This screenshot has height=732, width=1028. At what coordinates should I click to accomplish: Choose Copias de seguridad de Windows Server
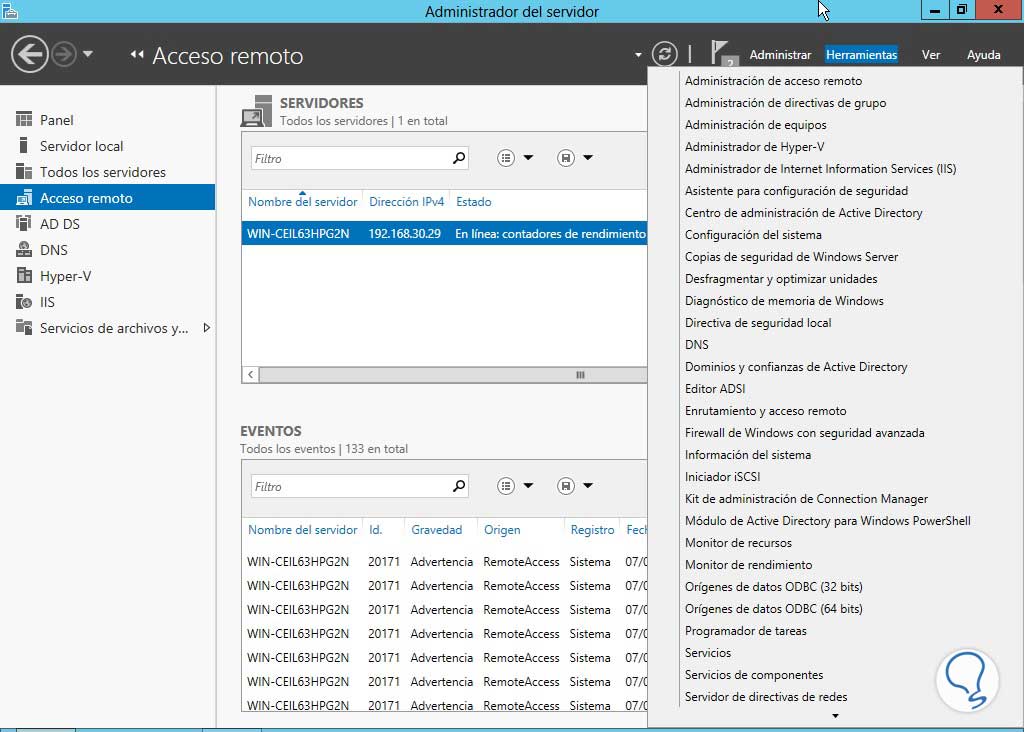(791, 257)
